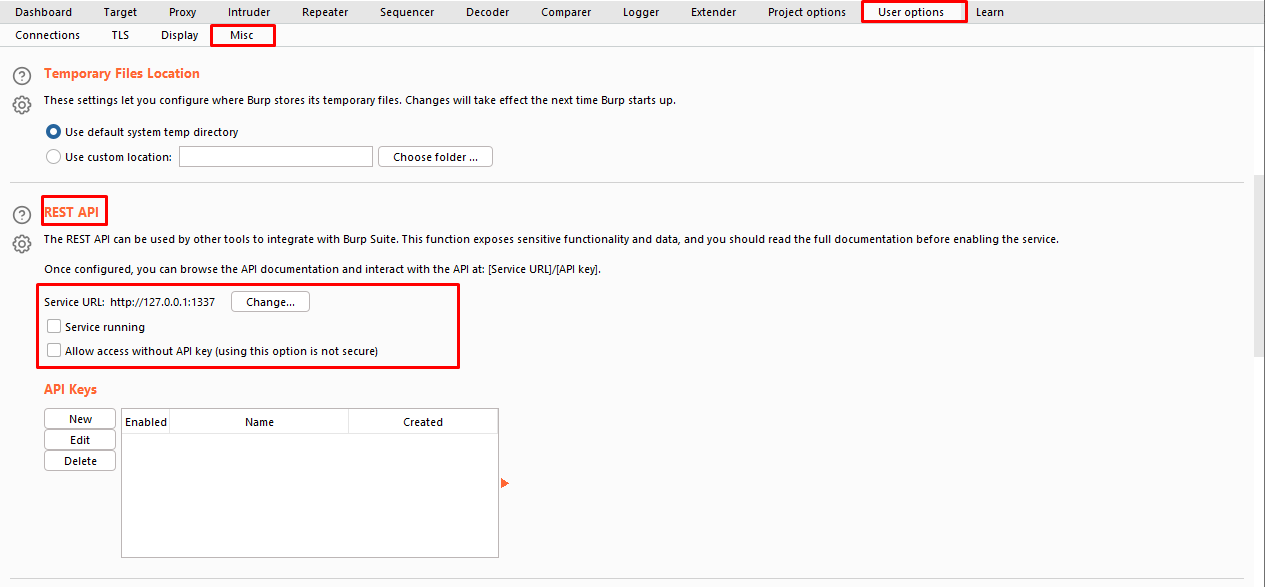Click the Enabled column header

point(146,422)
